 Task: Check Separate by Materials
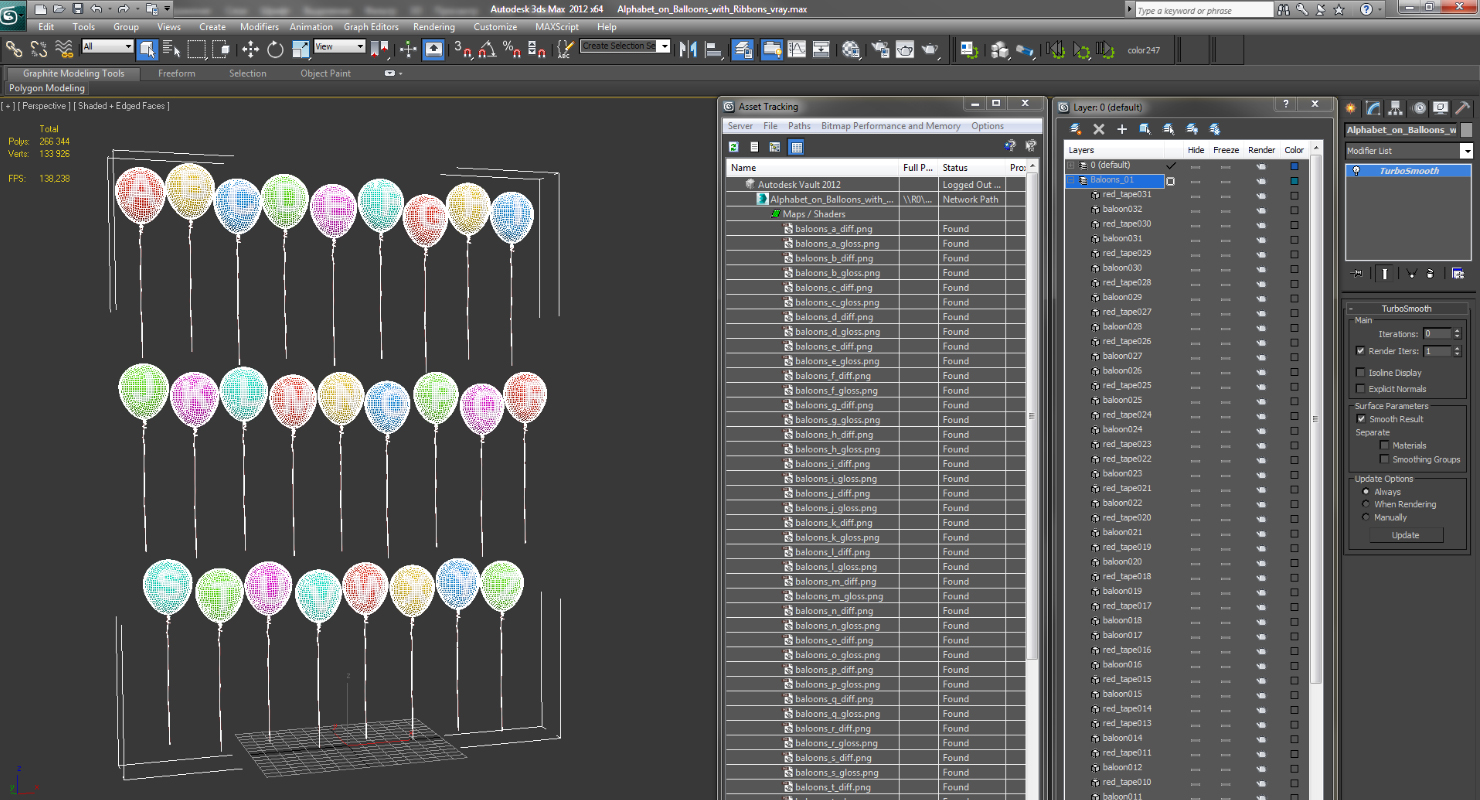pos(1384,445)
